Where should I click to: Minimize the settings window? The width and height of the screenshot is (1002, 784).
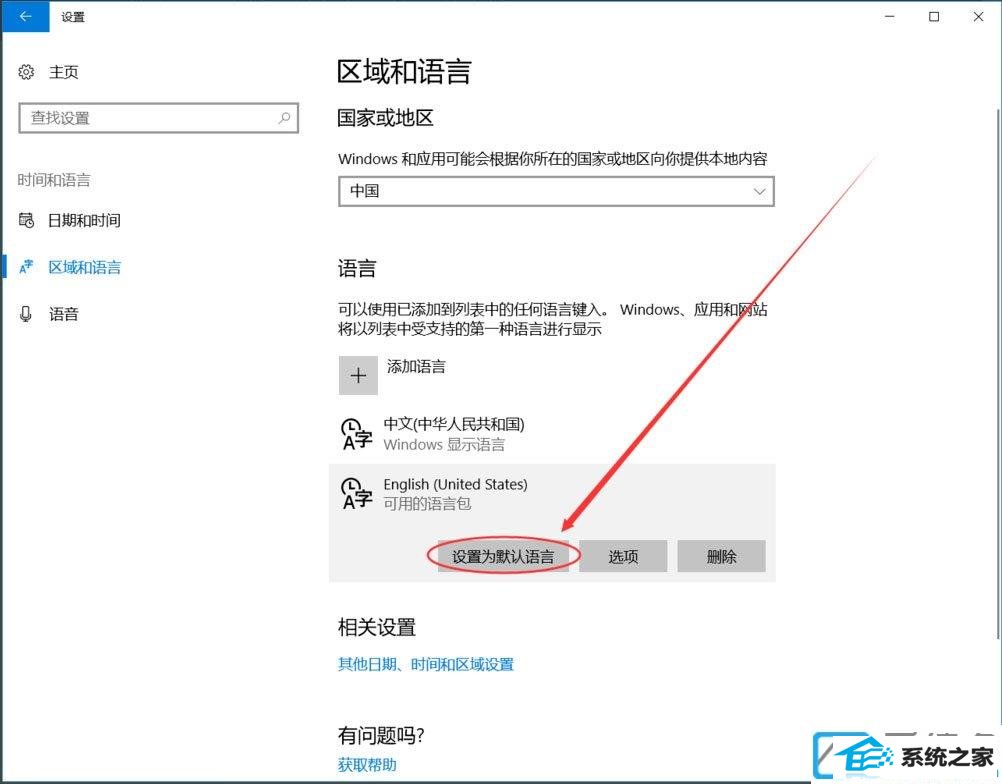point(890,17)
